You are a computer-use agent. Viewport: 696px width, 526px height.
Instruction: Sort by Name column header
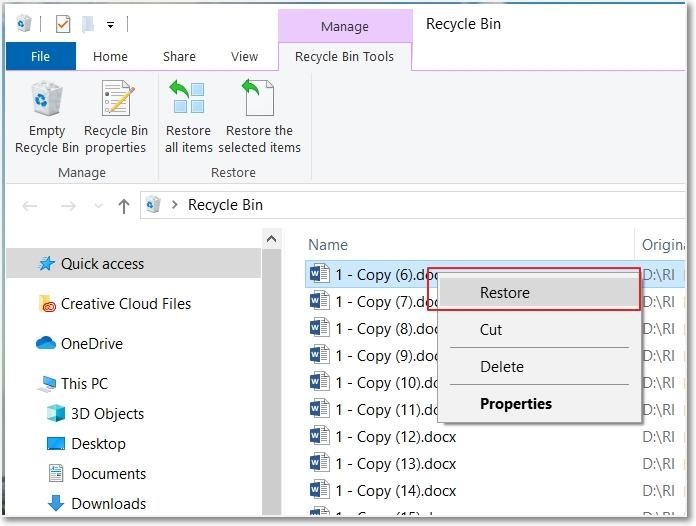click(x=328, y=245)
